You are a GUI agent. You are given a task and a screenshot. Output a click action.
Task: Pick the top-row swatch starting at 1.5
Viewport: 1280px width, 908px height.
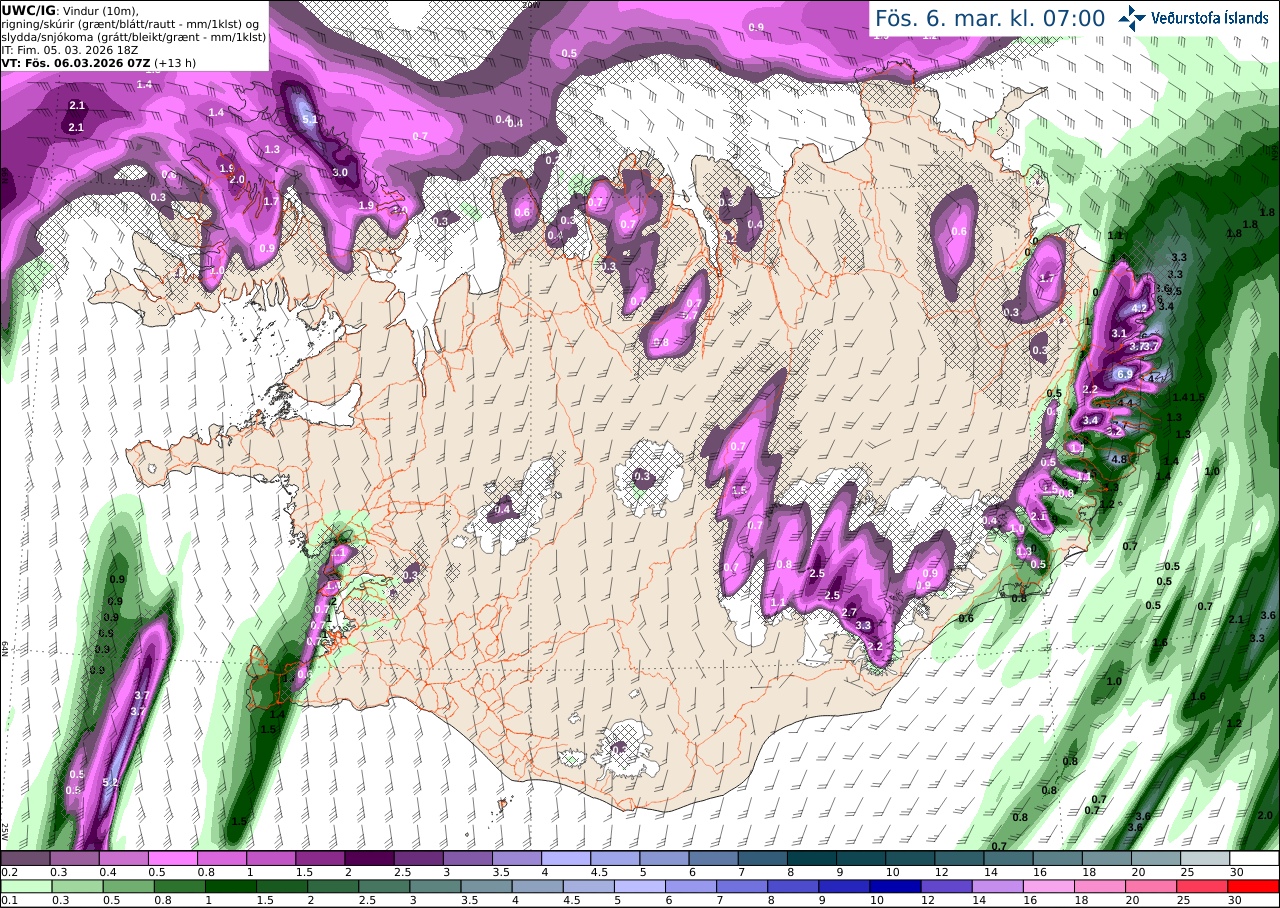(x=320, y=858)
